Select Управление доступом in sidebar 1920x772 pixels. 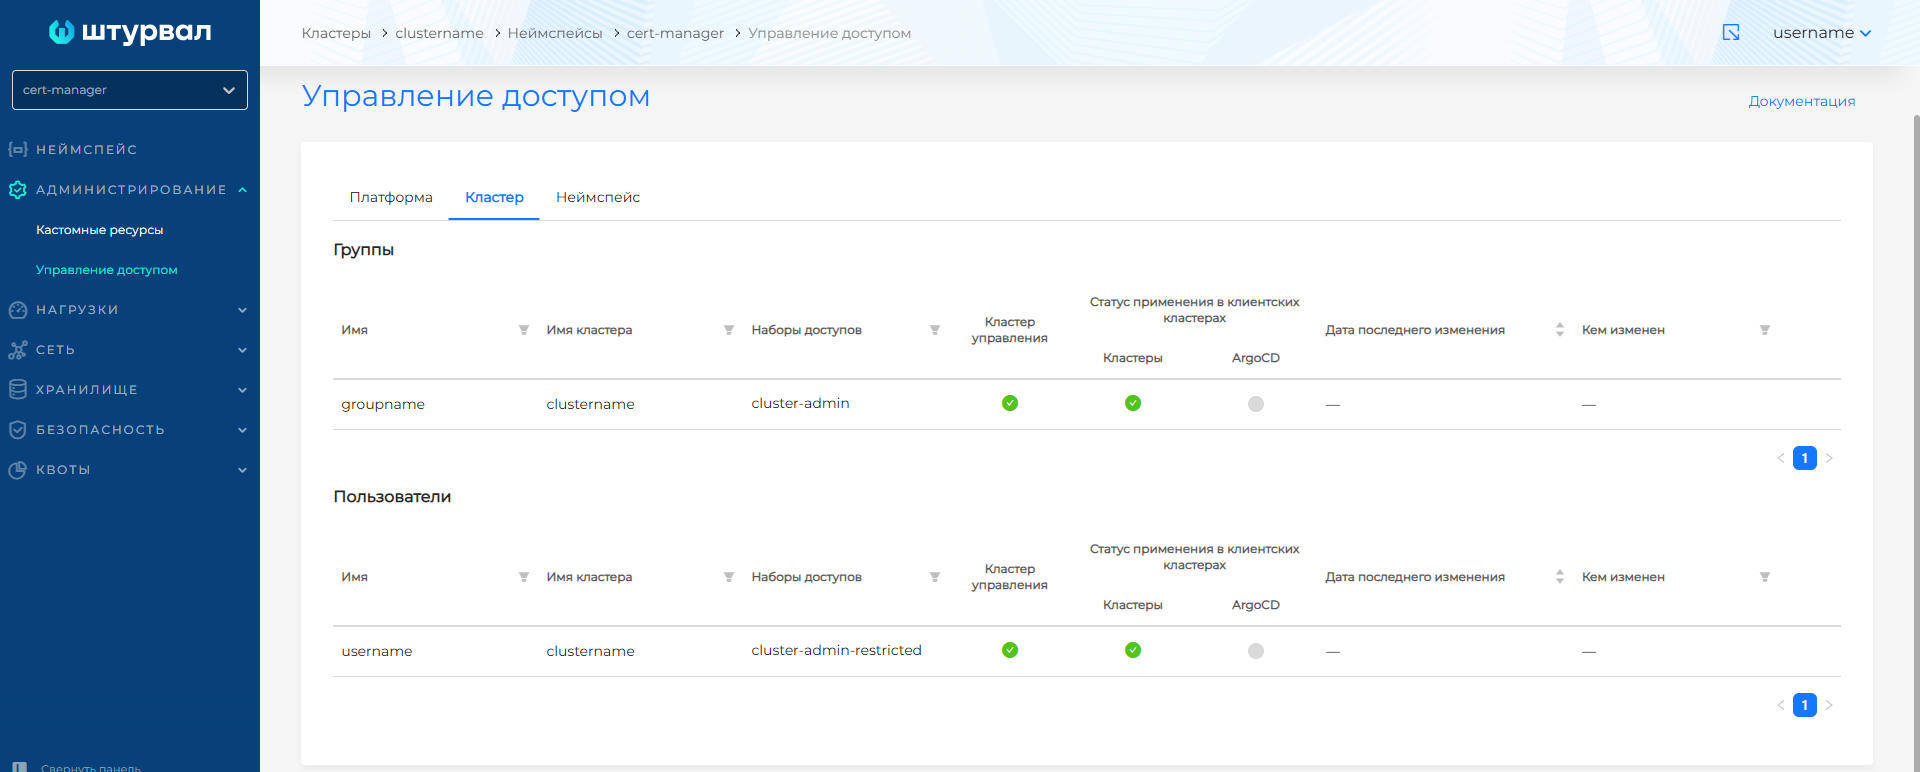(x=107, y=270)
